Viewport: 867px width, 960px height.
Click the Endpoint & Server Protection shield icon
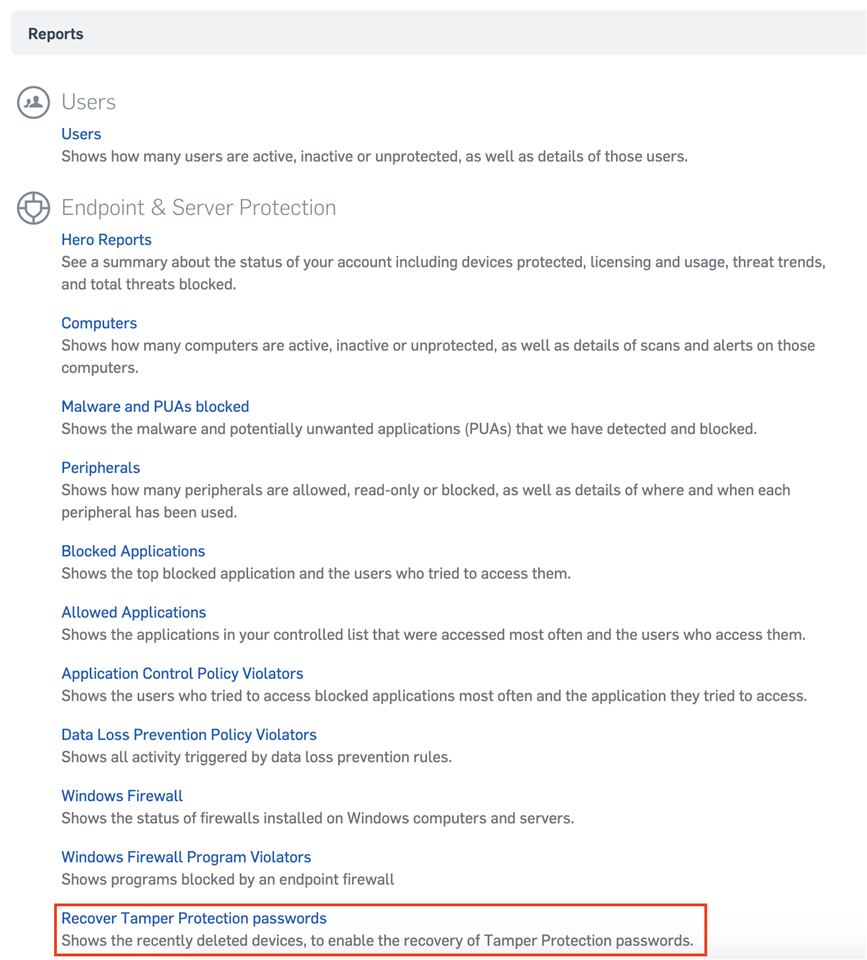point(33,208)
